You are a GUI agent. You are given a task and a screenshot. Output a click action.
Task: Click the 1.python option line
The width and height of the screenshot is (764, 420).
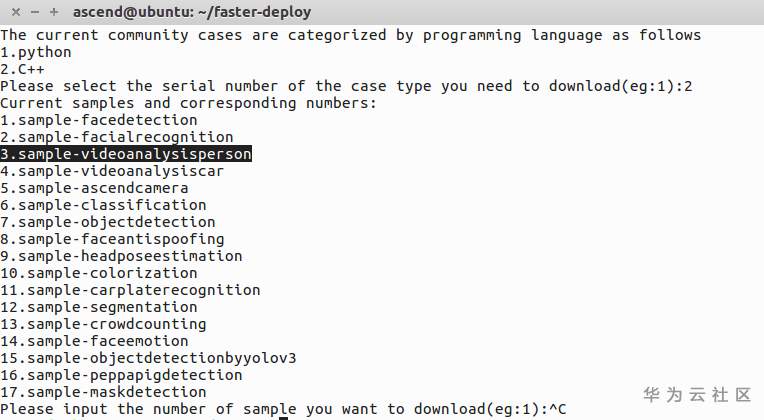[x=36, y=52]
